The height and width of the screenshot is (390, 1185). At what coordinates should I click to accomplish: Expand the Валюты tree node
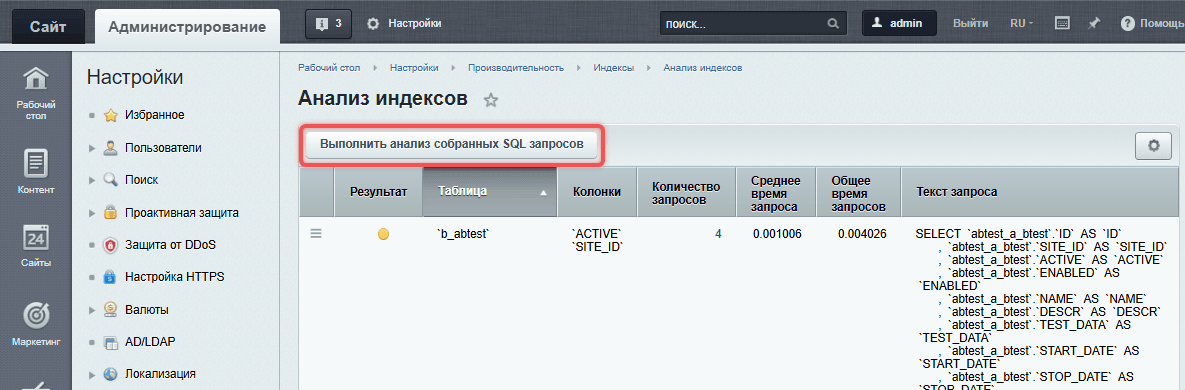point(92,310)
